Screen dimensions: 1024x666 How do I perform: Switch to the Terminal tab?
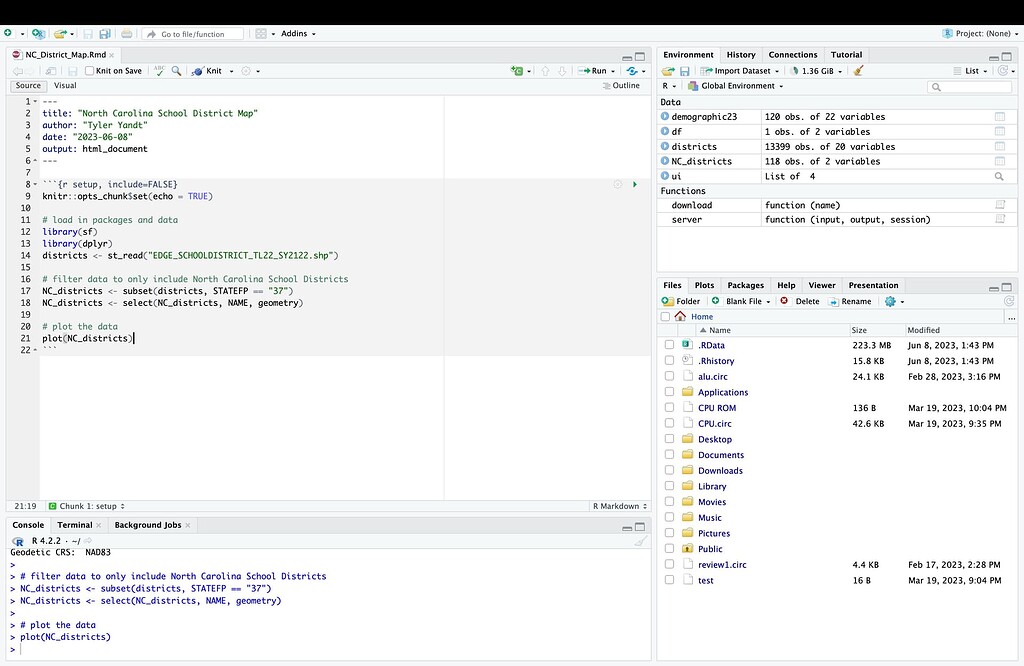(x=74, y=525)
